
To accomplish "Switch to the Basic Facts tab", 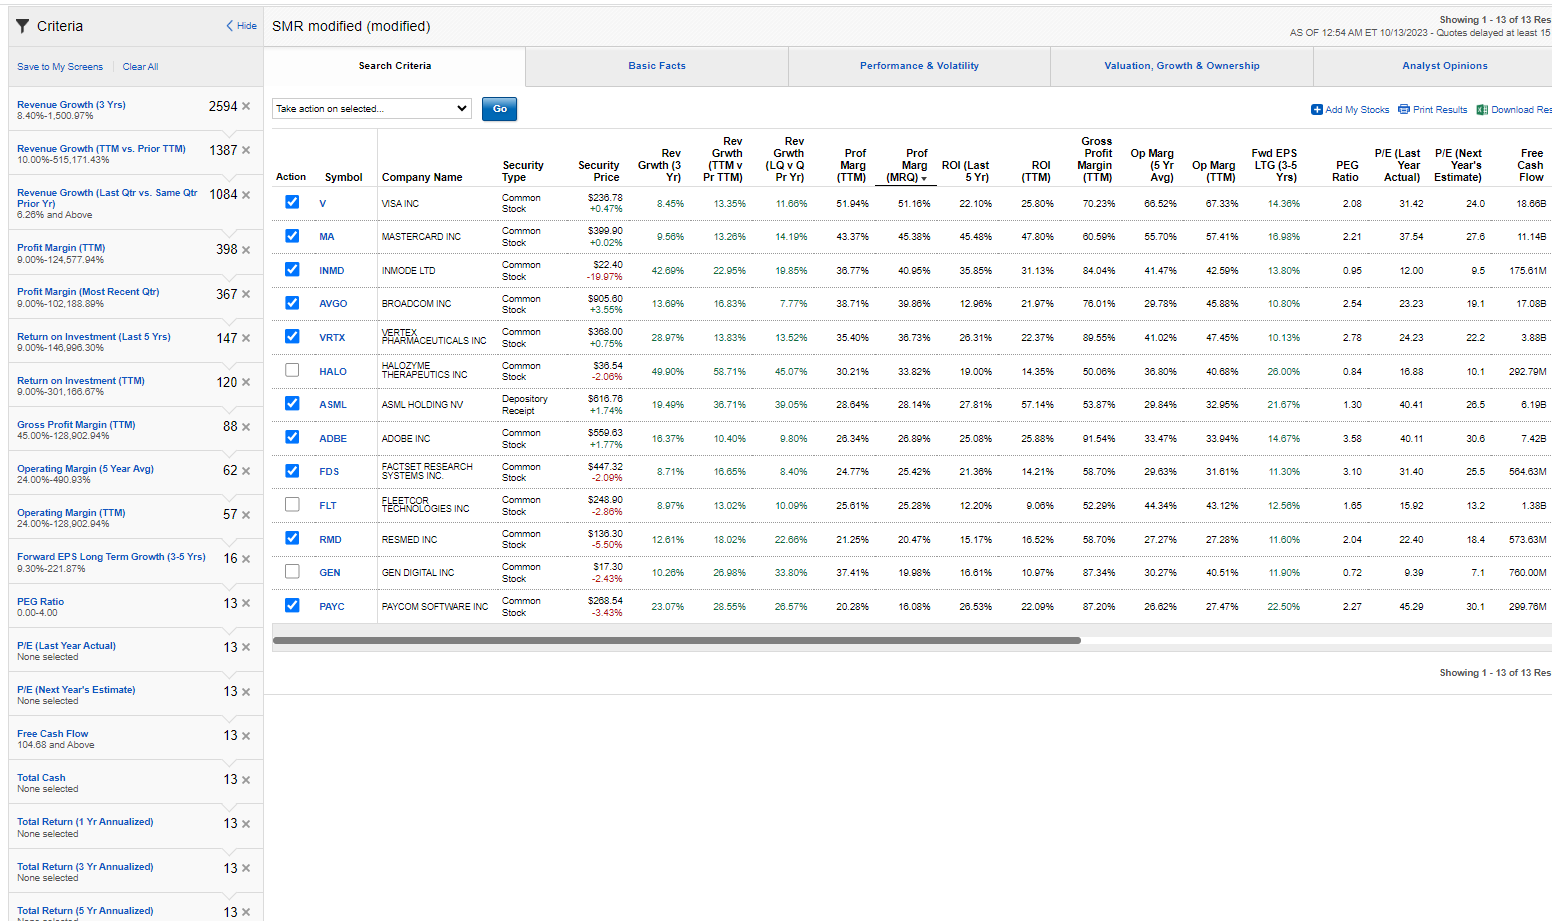I will [x=657, y=66].
